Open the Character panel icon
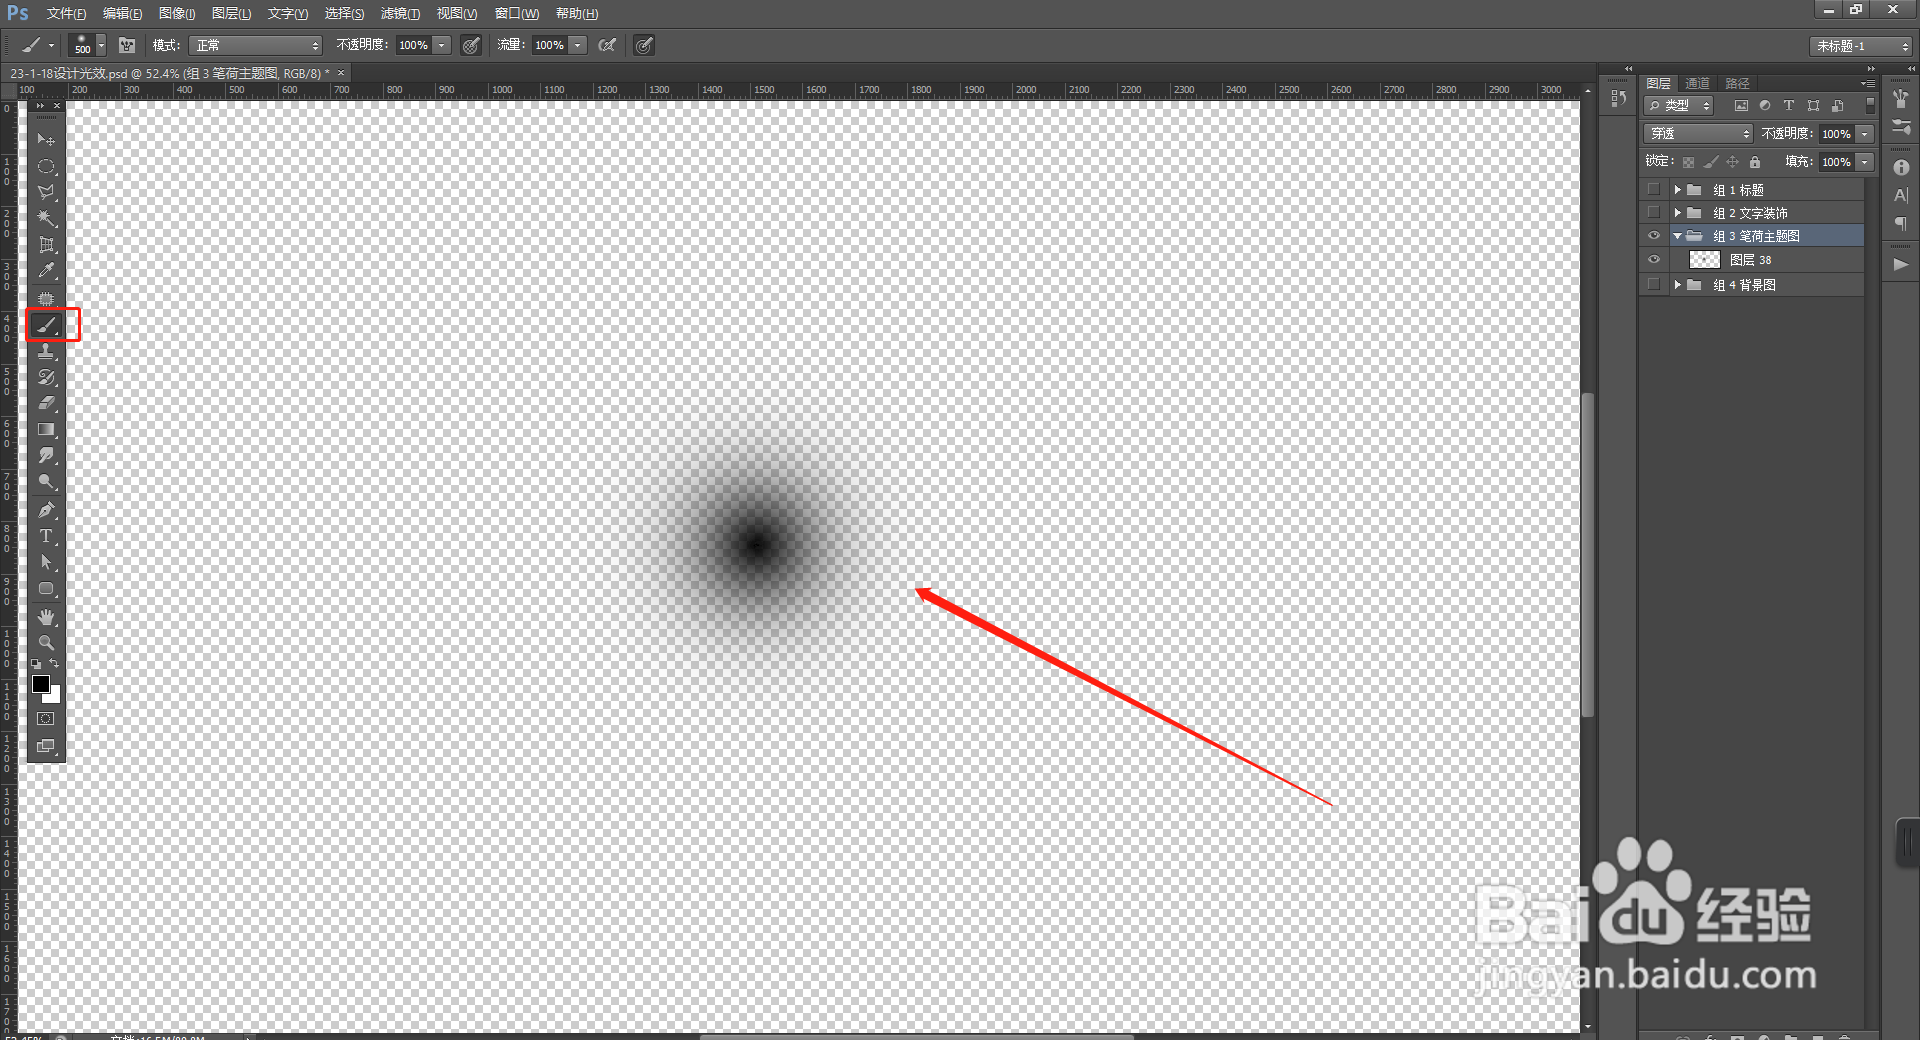The width and height of the screenshot is (1920, 1040). (1901, 195)
